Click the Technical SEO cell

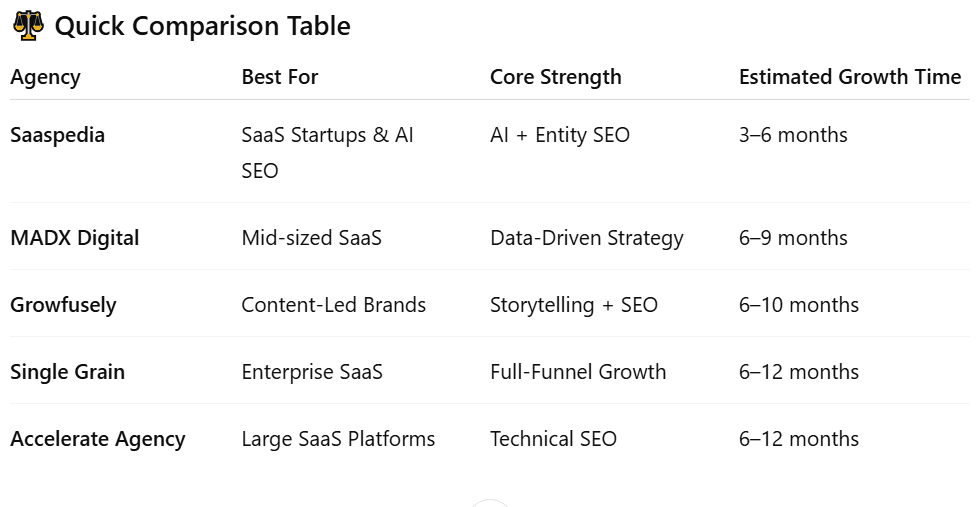pos(553,439)
